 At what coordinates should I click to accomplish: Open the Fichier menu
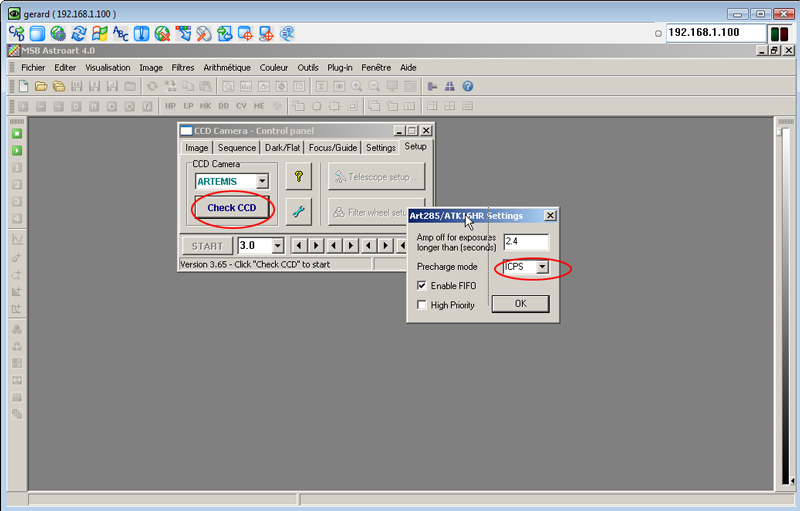pos(33,68)
